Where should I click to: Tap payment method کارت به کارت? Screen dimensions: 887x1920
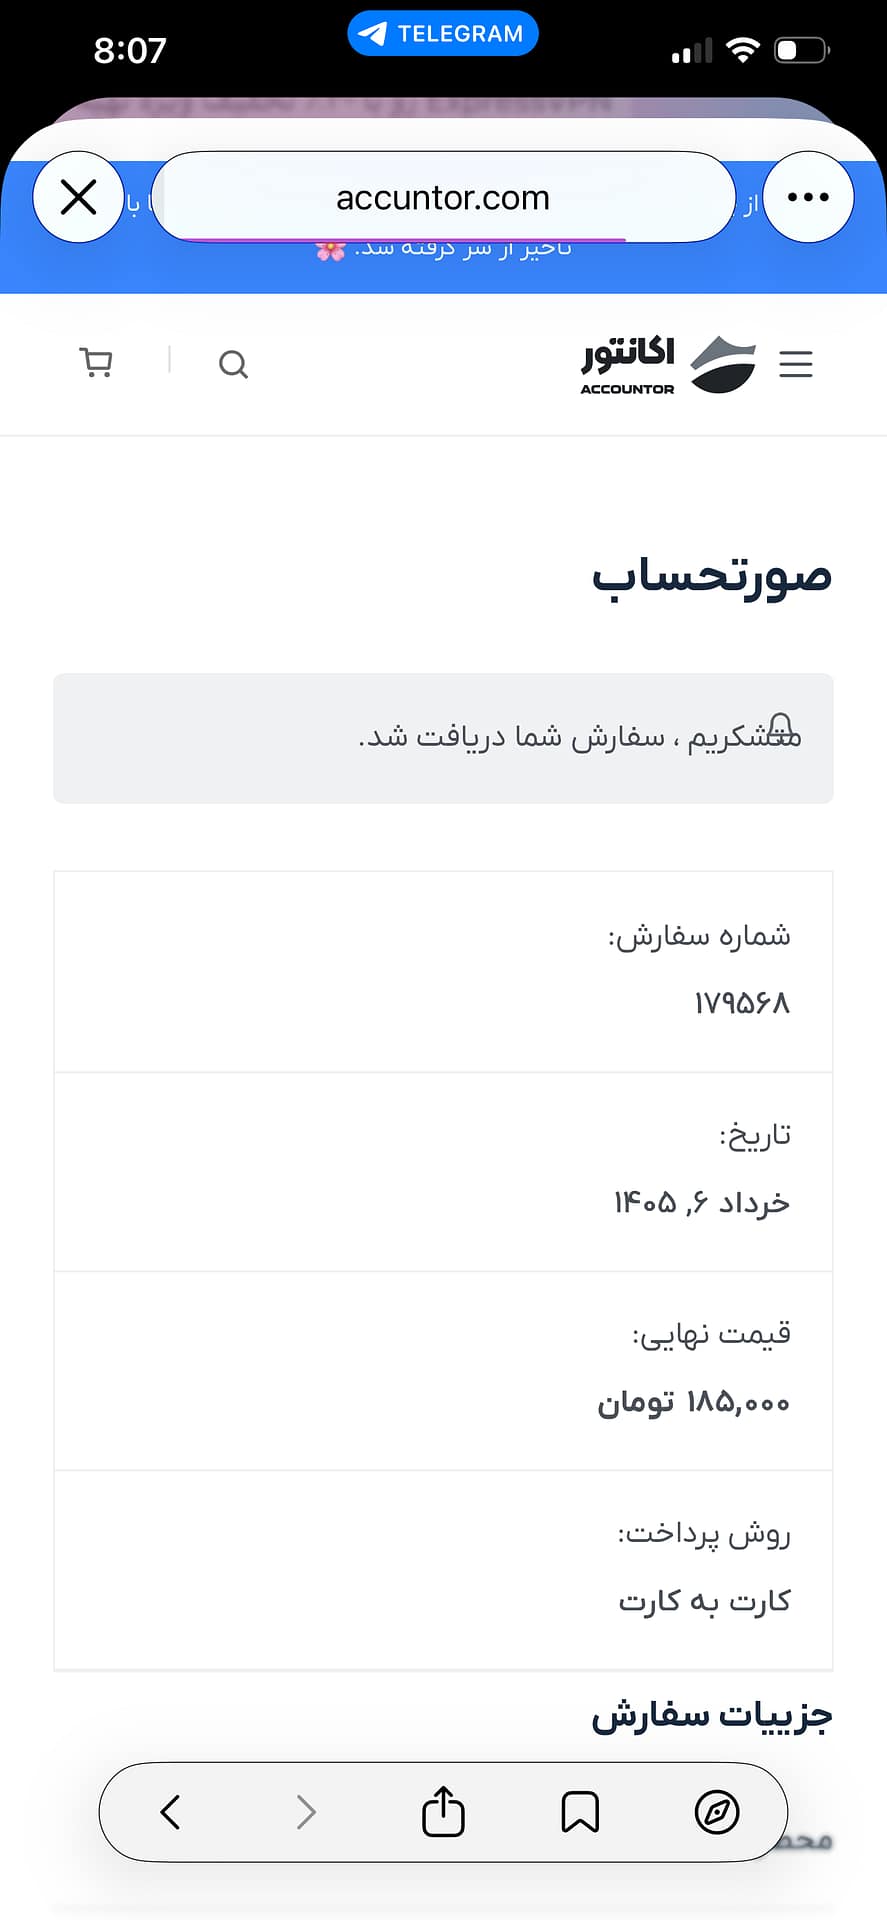pos(705,1601)
